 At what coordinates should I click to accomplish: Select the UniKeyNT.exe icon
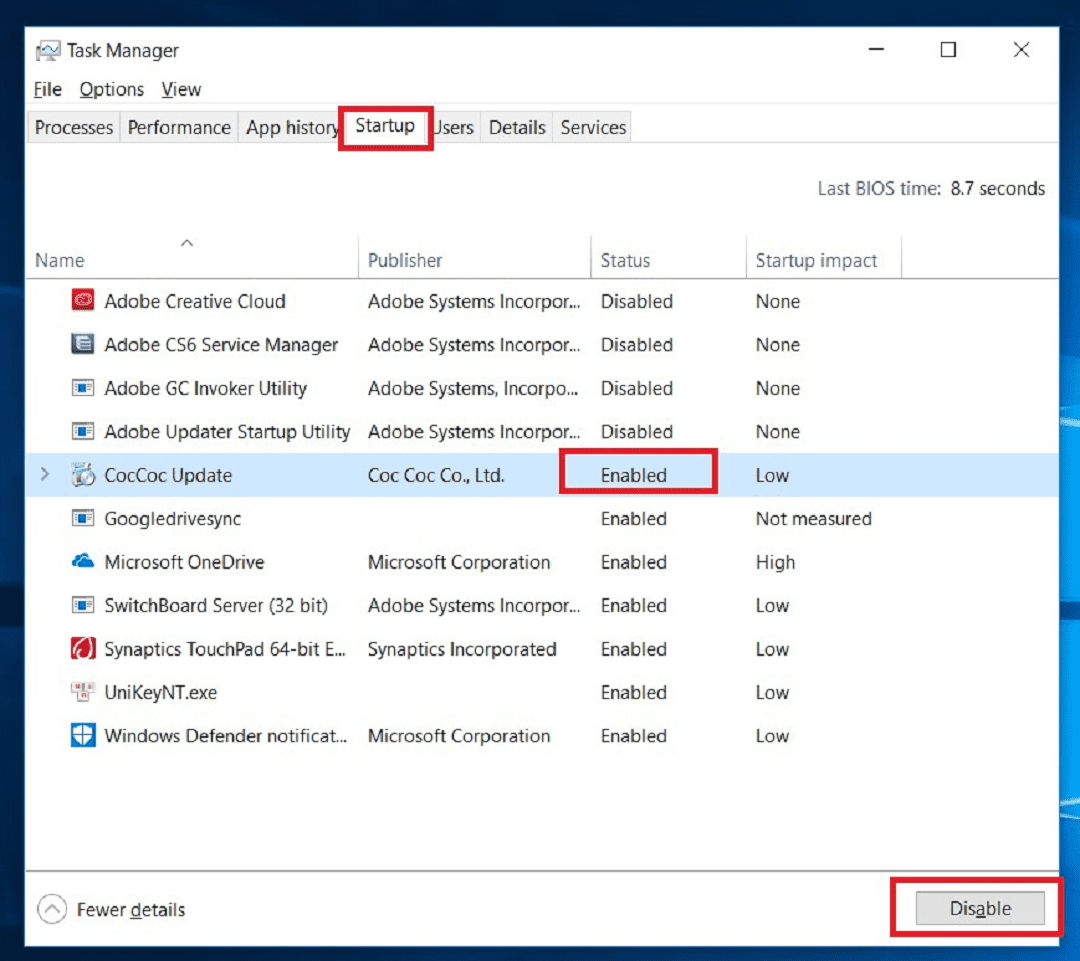point(83,692)
